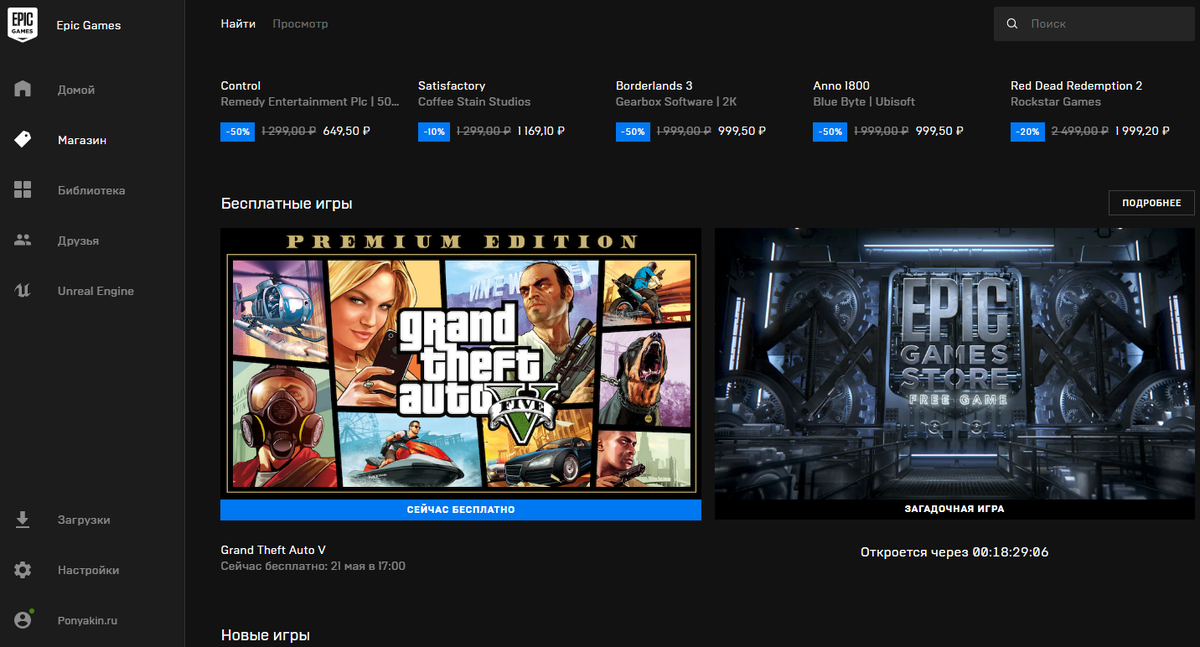Open the Ponyakin.ru account label

tap(87, 620)
